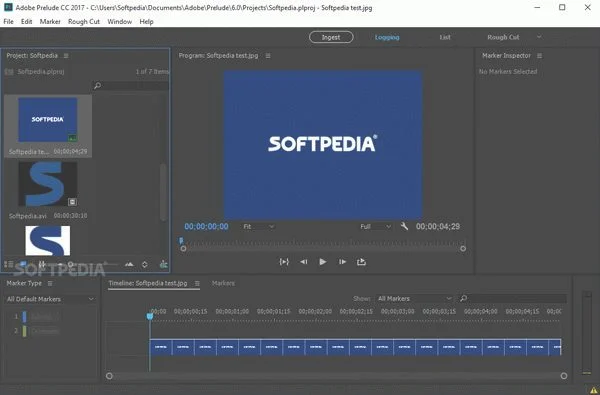Click marker type button numbered 1

click(45, 317)
